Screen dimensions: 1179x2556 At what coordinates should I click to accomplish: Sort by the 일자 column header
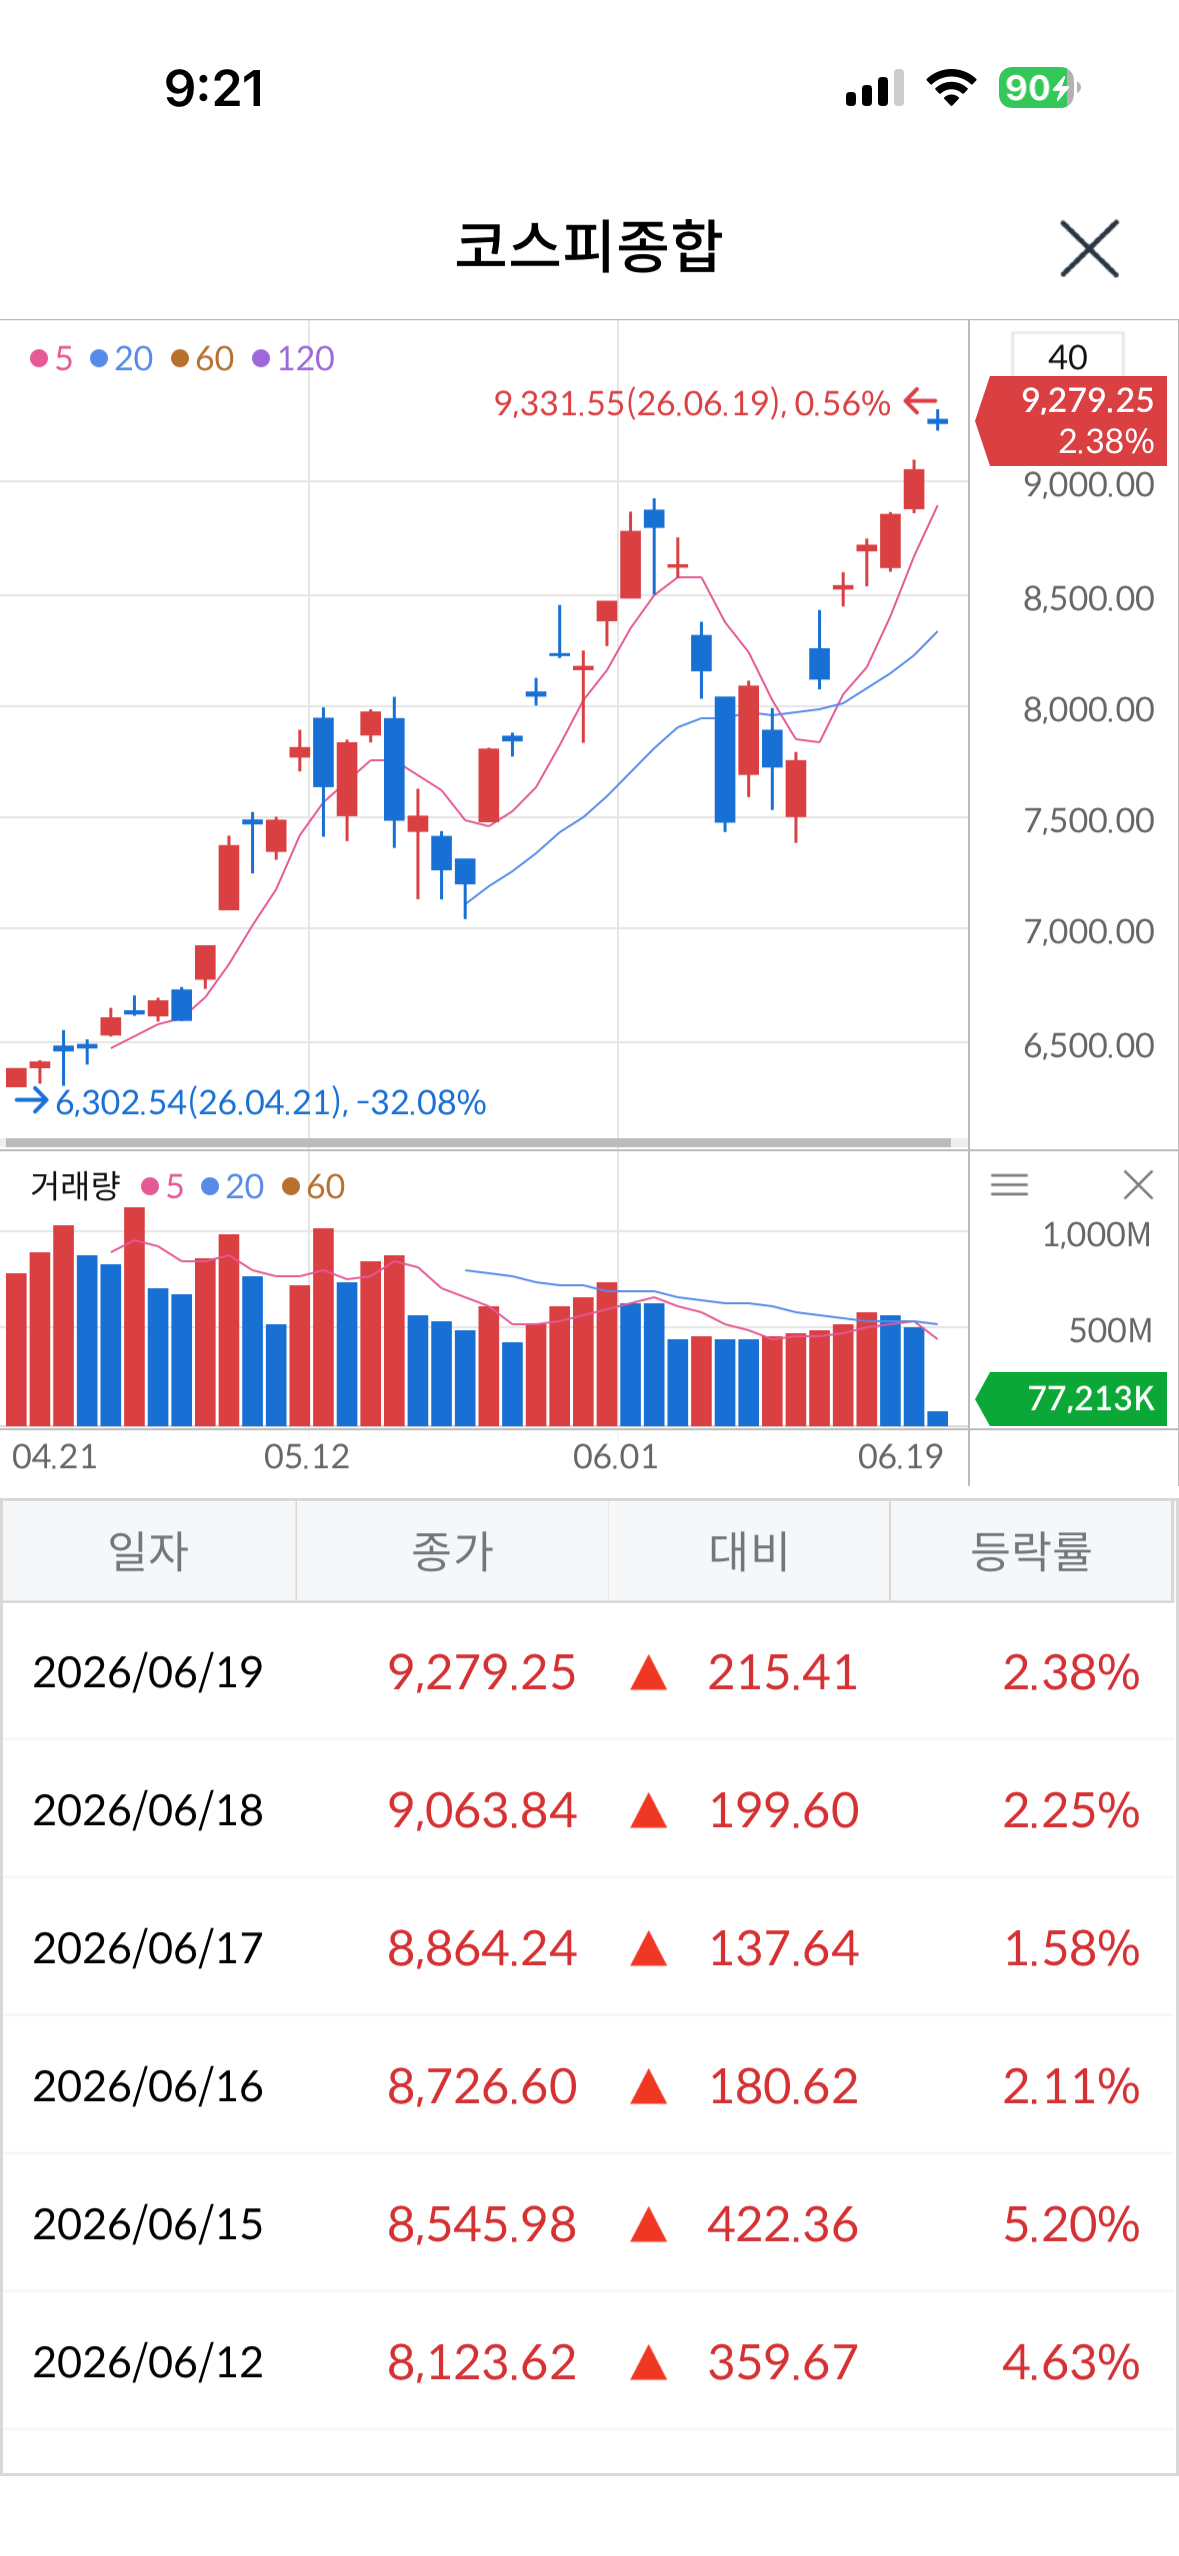click(149, 1551)
